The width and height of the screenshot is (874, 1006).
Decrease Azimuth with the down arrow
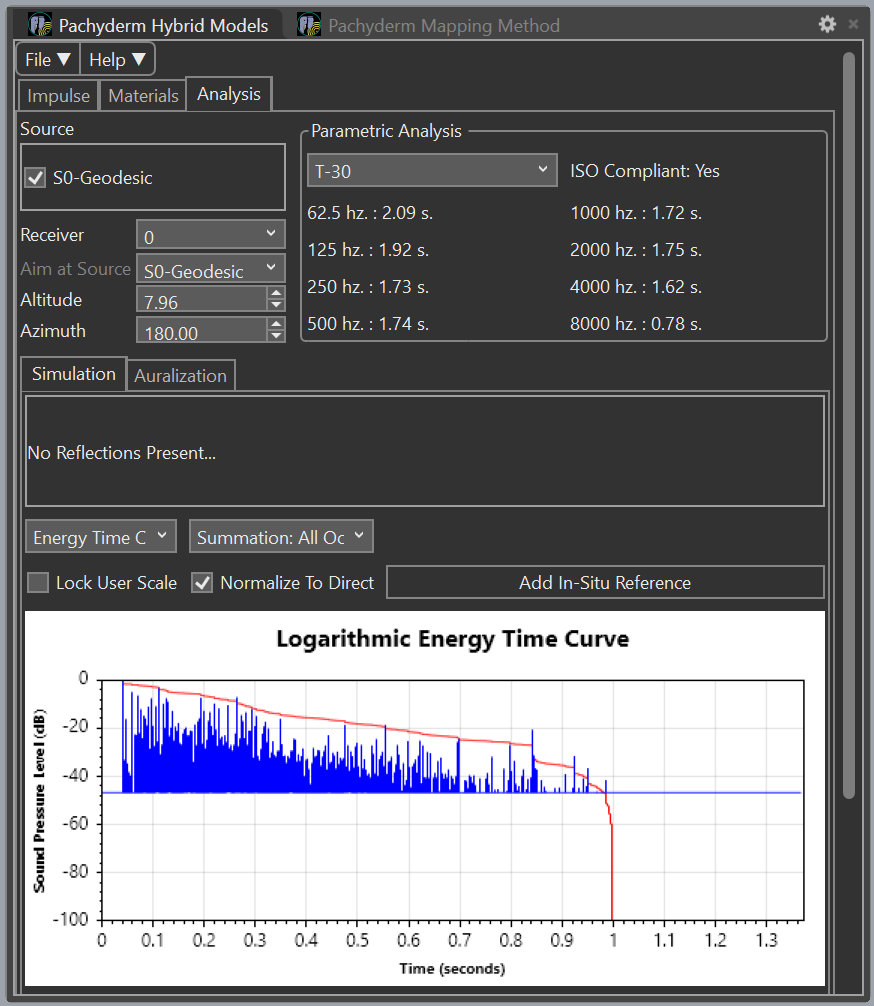click(x=276, y=336)
